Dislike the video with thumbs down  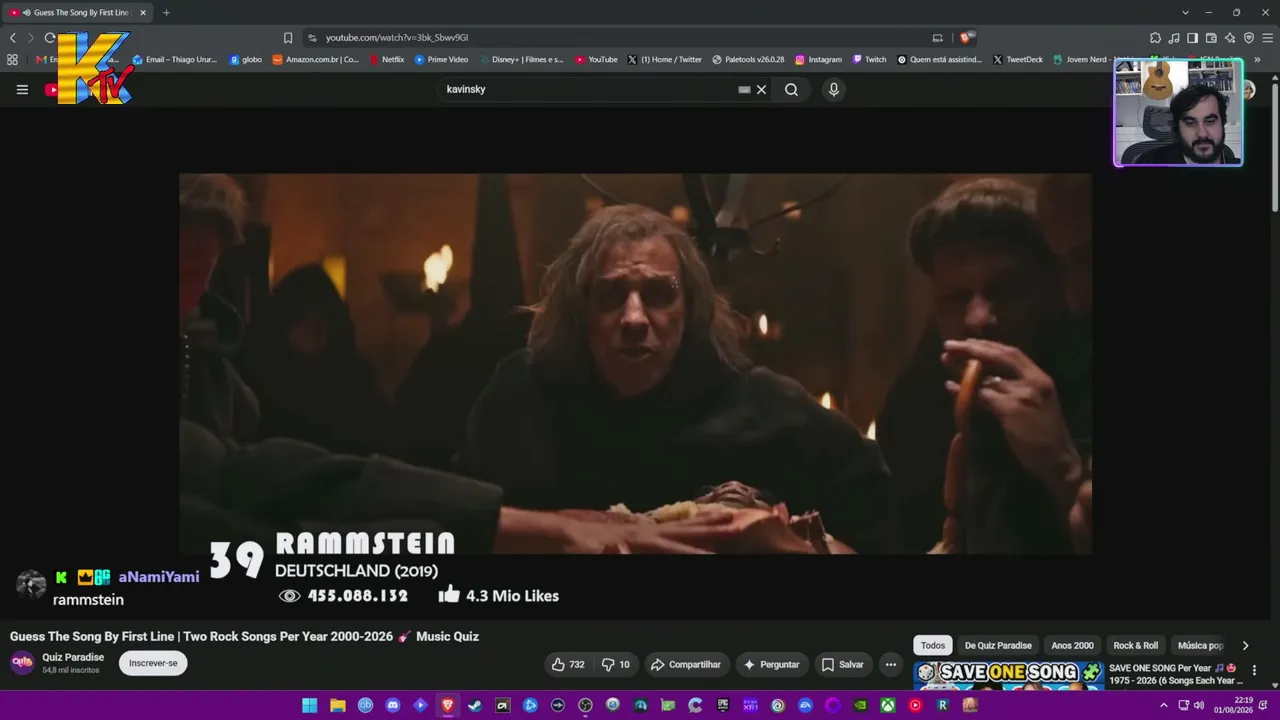coord(616,664)
